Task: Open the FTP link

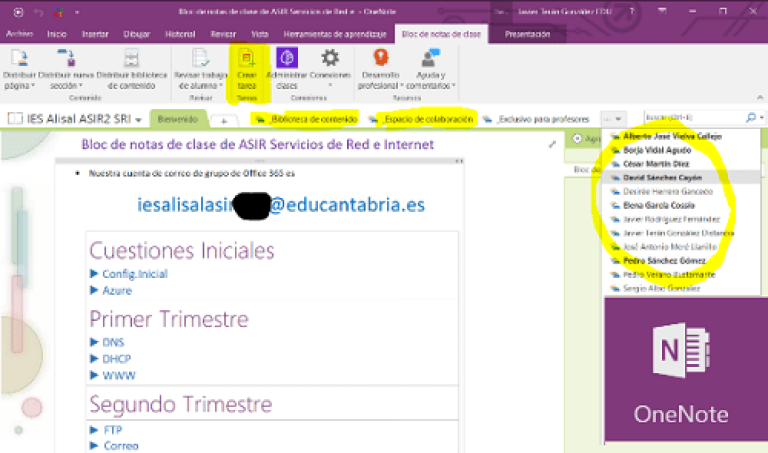Action: [113, 430]
